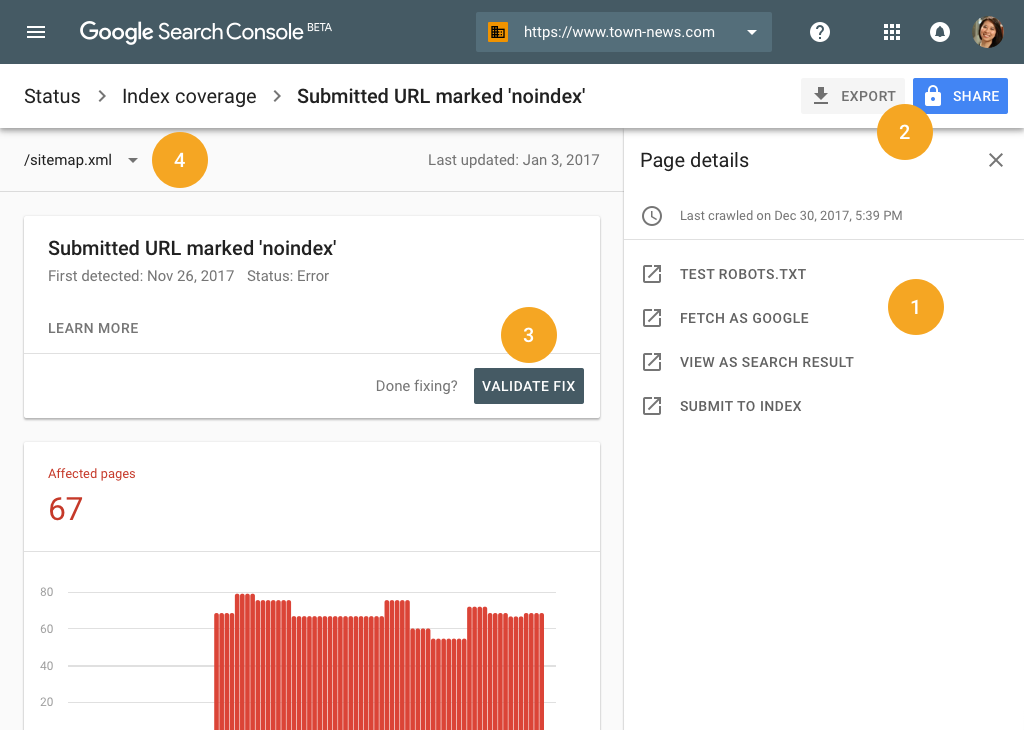Click the external link icon beside SUBMIT TO INDEX
Screen dimensions: 1024x730
pos(652,406)
